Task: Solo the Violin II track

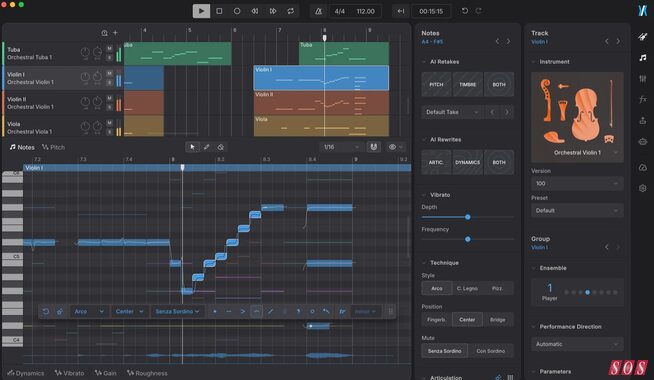Action: pyautogui.click(x=109, y=107)
